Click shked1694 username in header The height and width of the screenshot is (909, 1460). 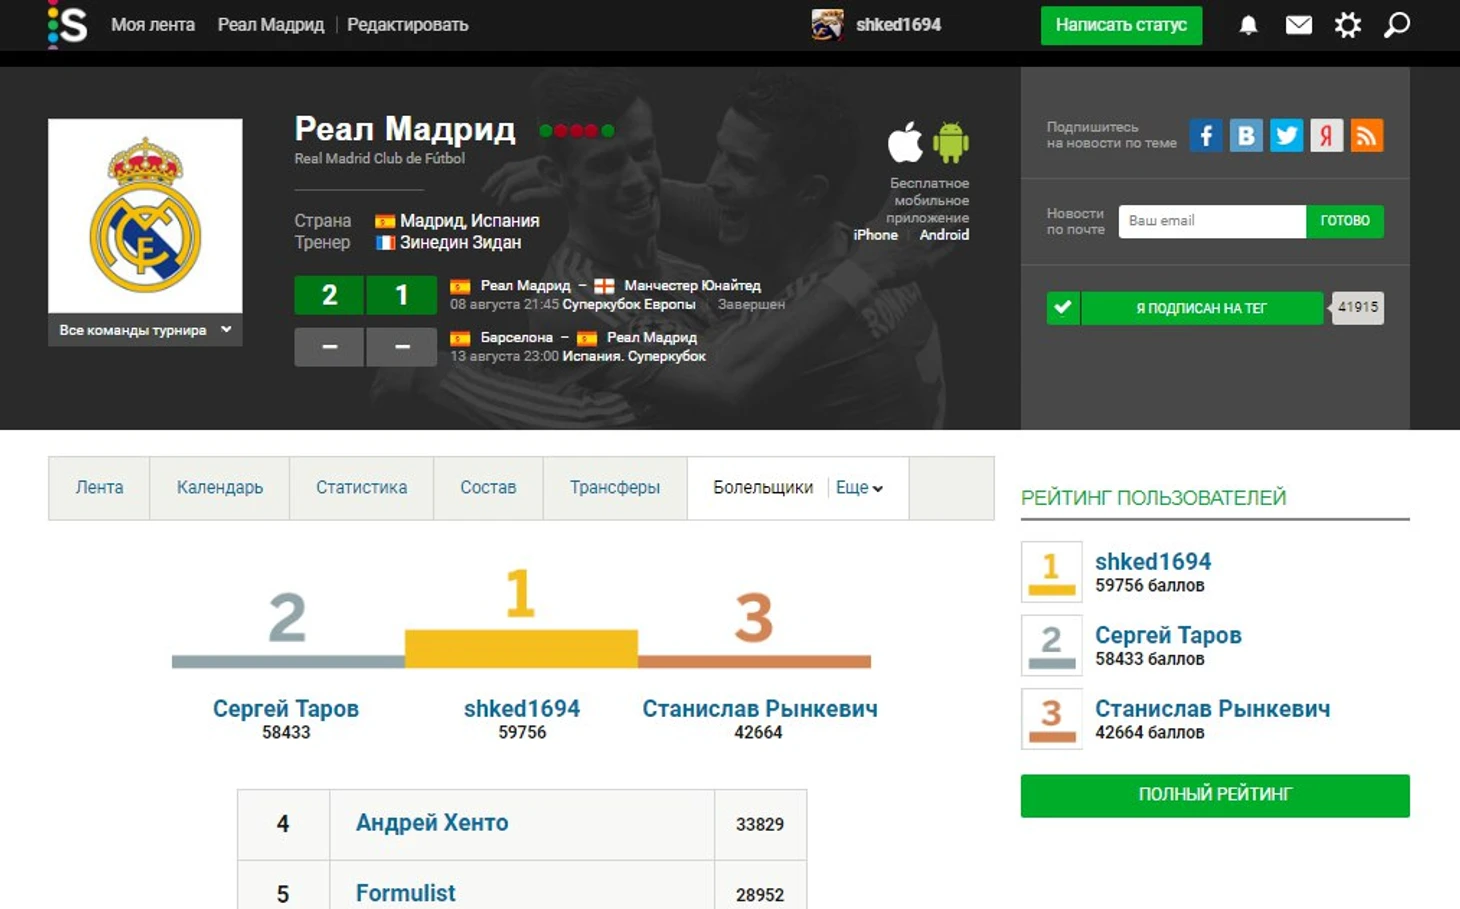[x=898, y=25]
